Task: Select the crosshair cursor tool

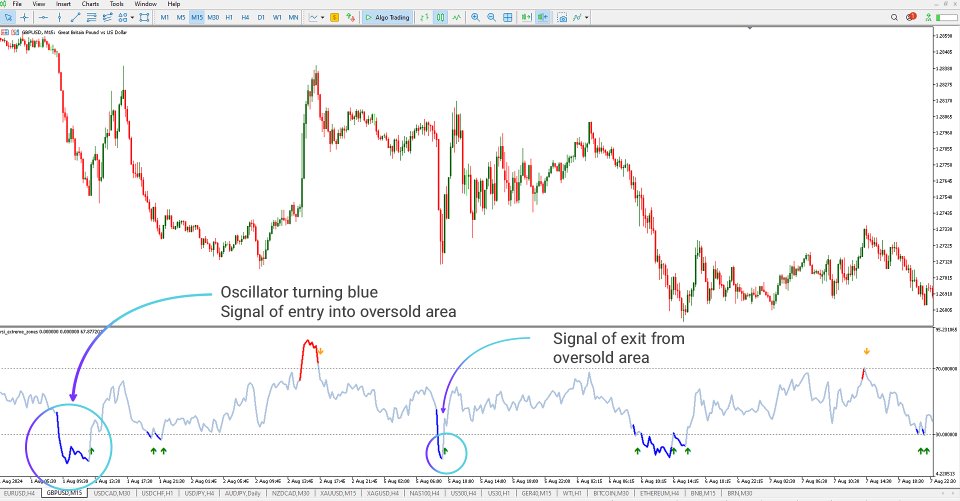Action: 24,18
